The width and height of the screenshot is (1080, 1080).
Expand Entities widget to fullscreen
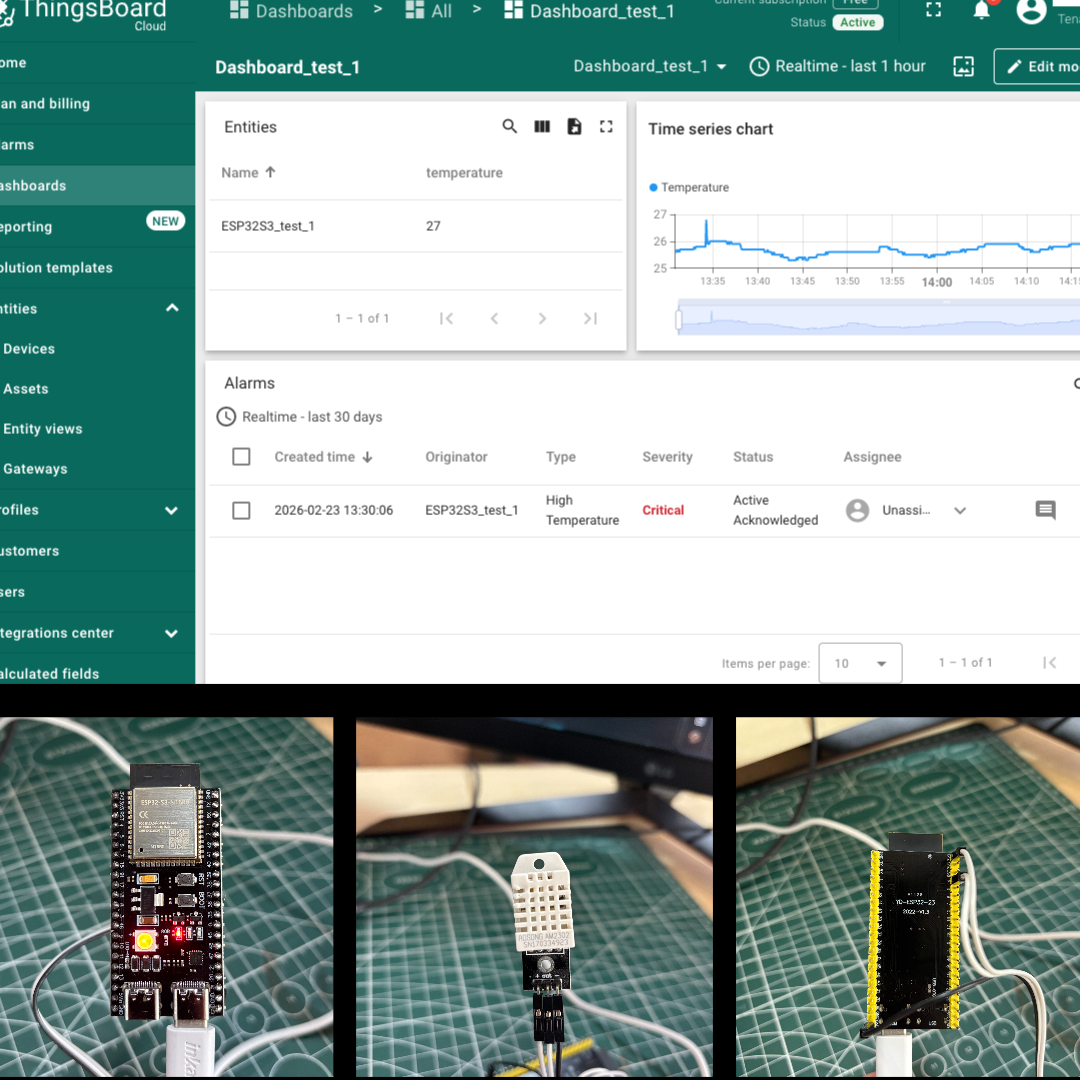[x=606, y=126]
